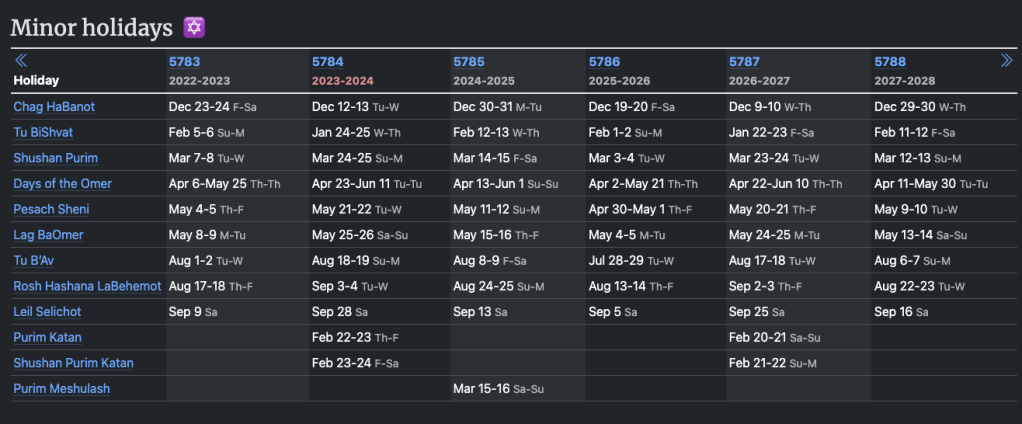The image size is (1022, 424).
Task: Open Rosh Hashana LaBehemot link
Action: coord(87,286)
